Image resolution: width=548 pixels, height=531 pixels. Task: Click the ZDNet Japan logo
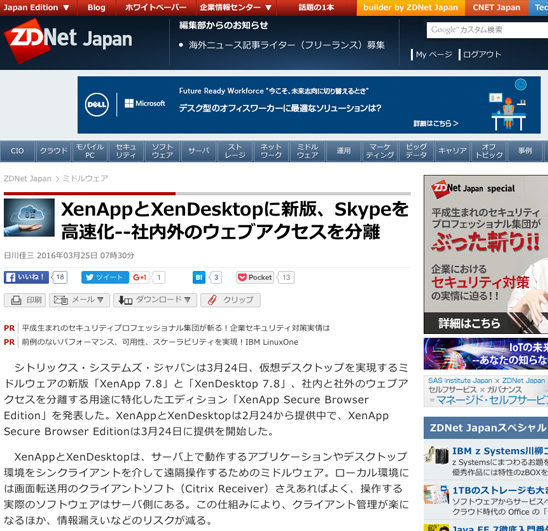click(x=68, y=41)
